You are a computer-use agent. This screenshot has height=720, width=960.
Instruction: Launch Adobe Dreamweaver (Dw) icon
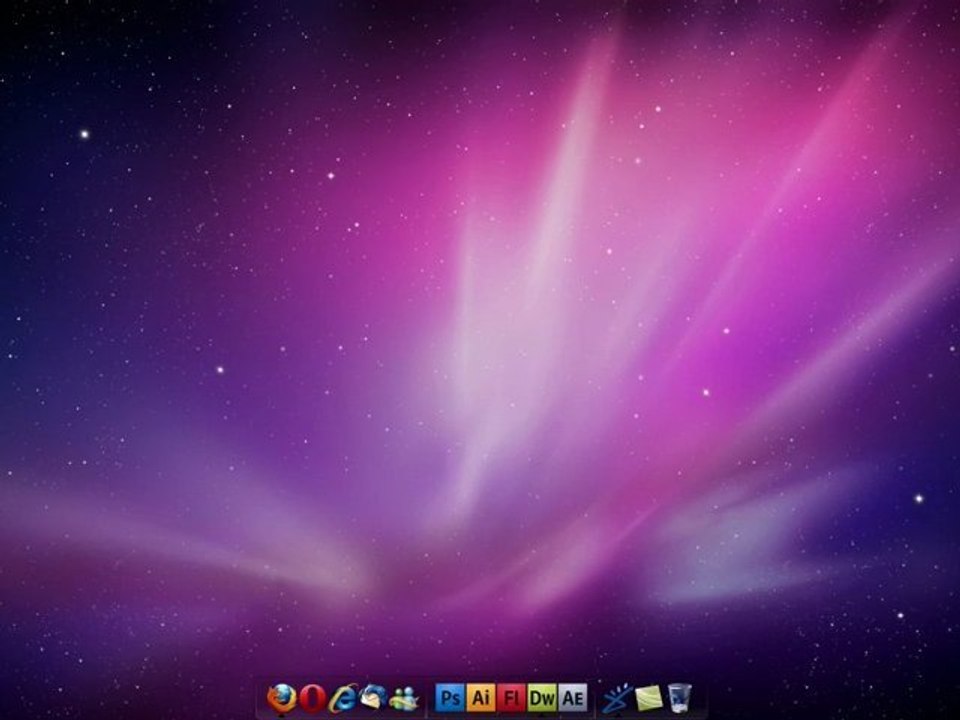click(x=542, y=697)
